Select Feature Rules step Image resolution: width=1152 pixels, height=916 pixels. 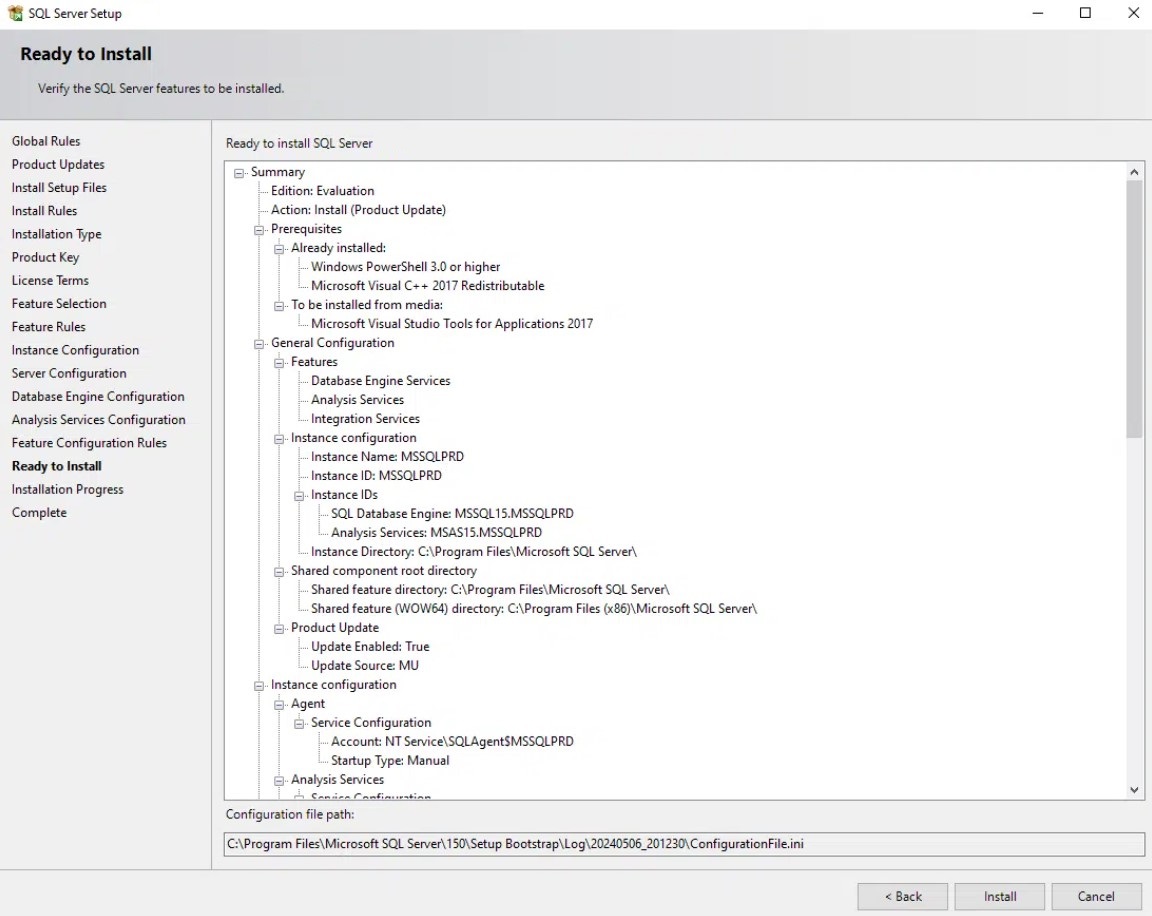[48, 327]
